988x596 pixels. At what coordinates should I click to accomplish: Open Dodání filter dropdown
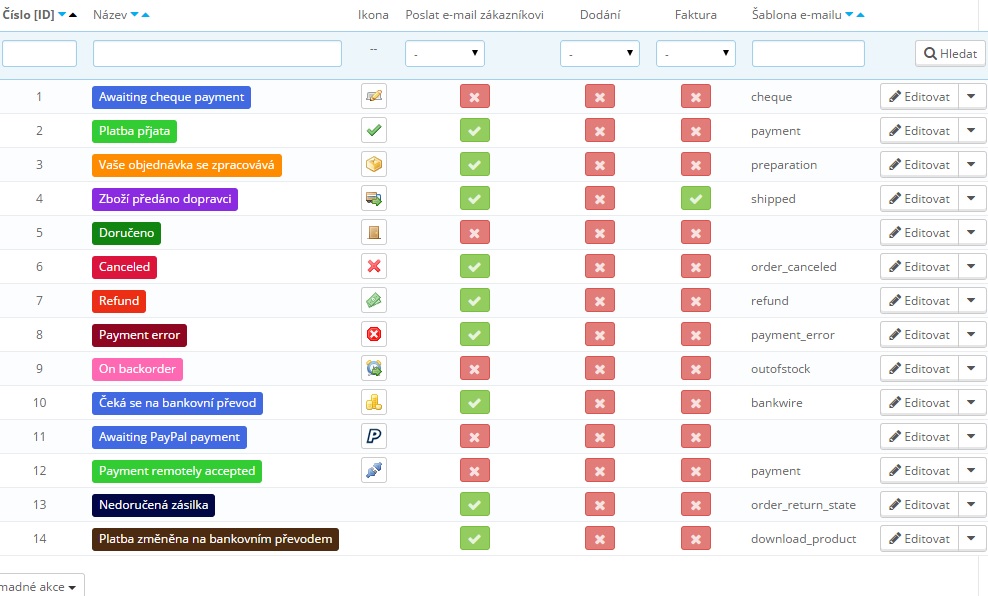click(600, 54)
